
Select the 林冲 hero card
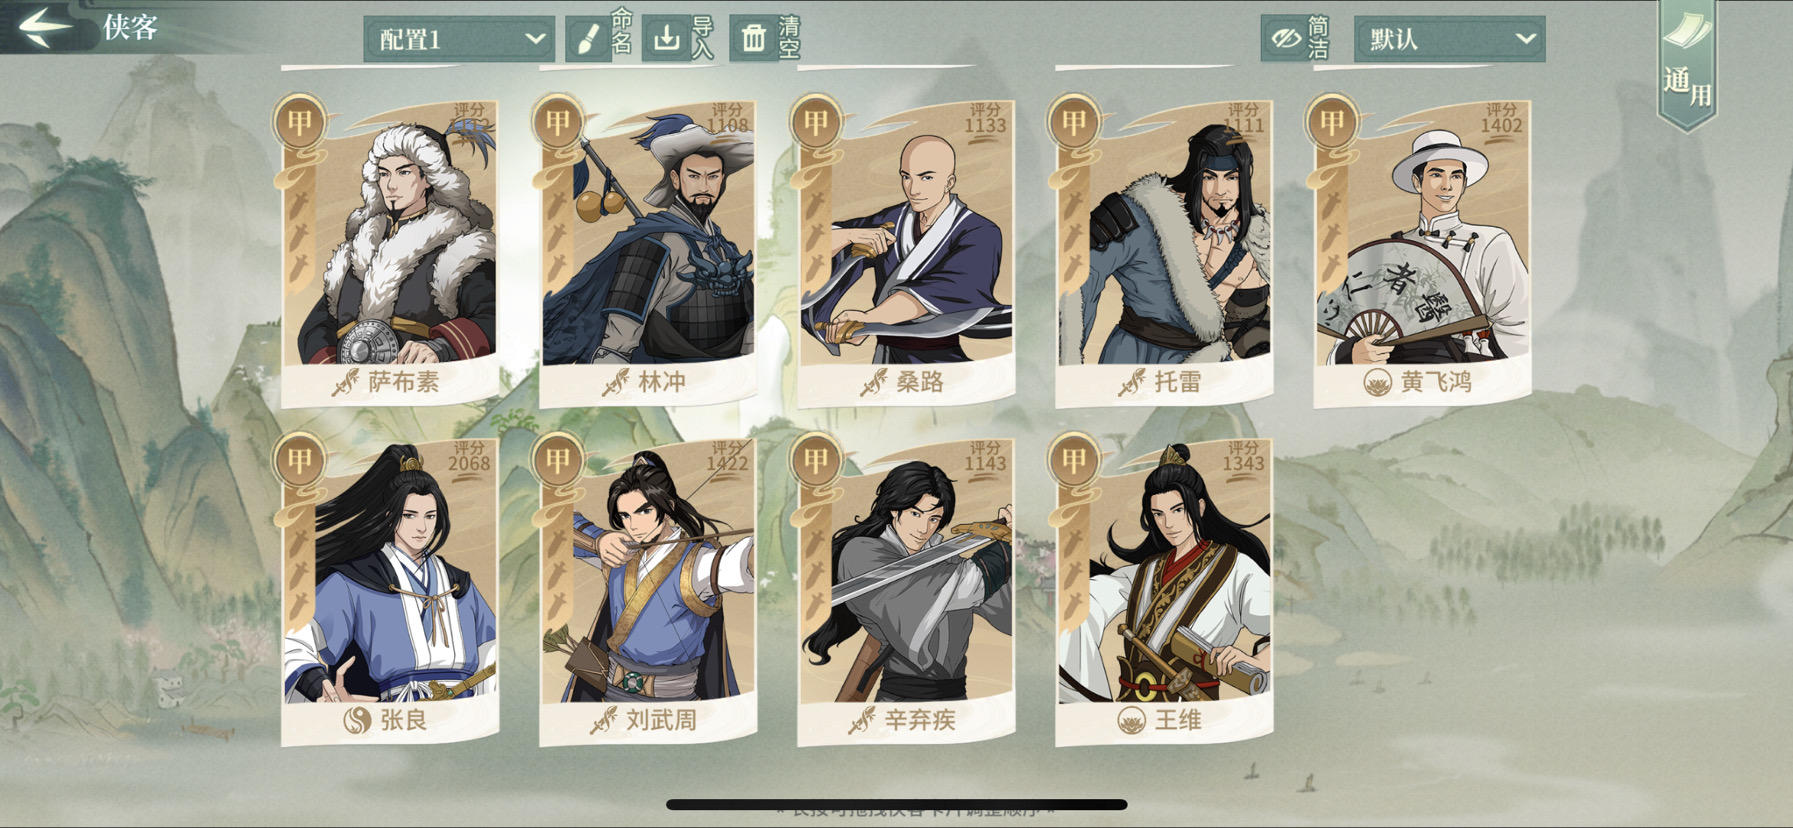coord(648,252)
